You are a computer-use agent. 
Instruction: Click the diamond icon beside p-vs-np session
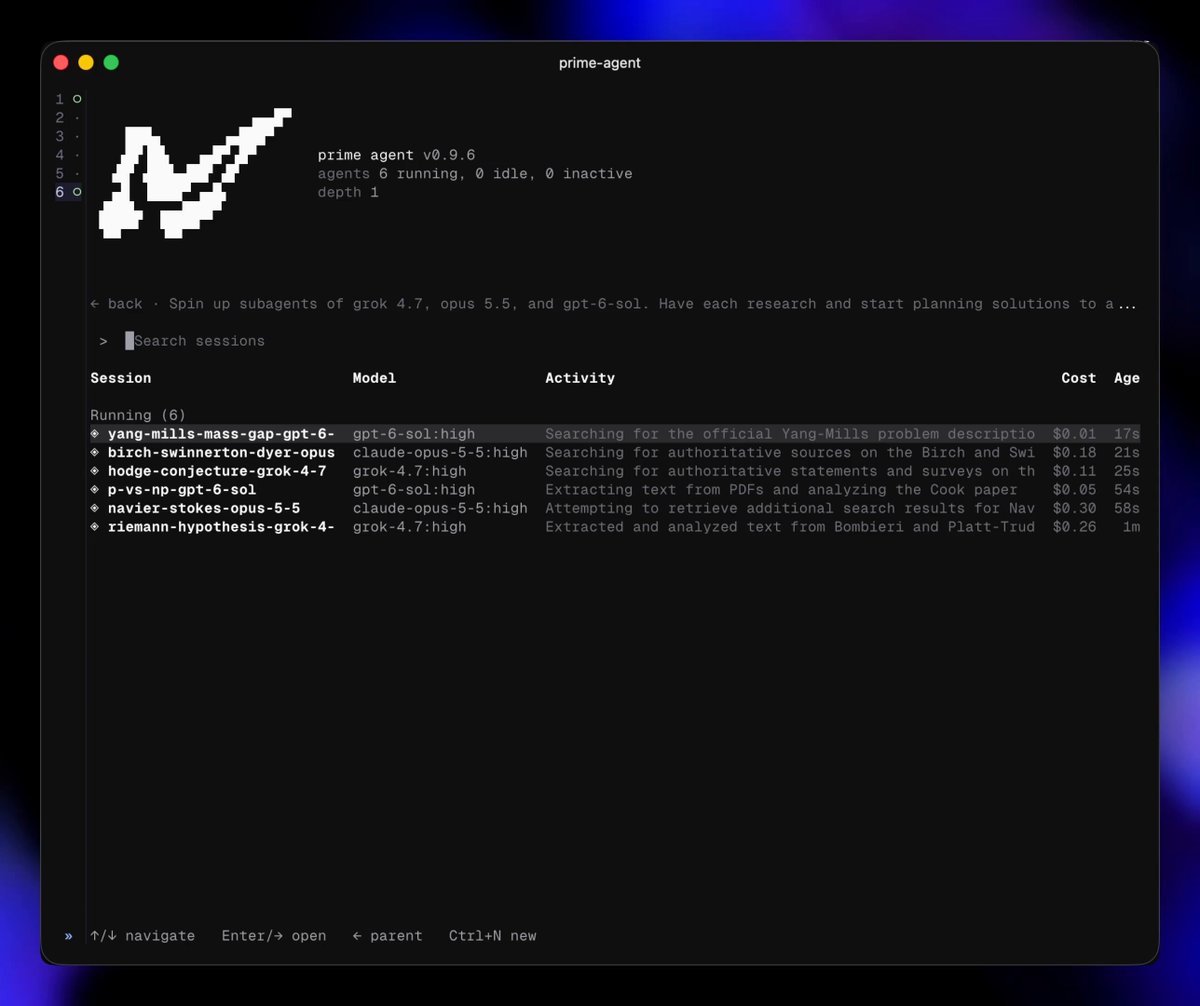click(95, 490)
